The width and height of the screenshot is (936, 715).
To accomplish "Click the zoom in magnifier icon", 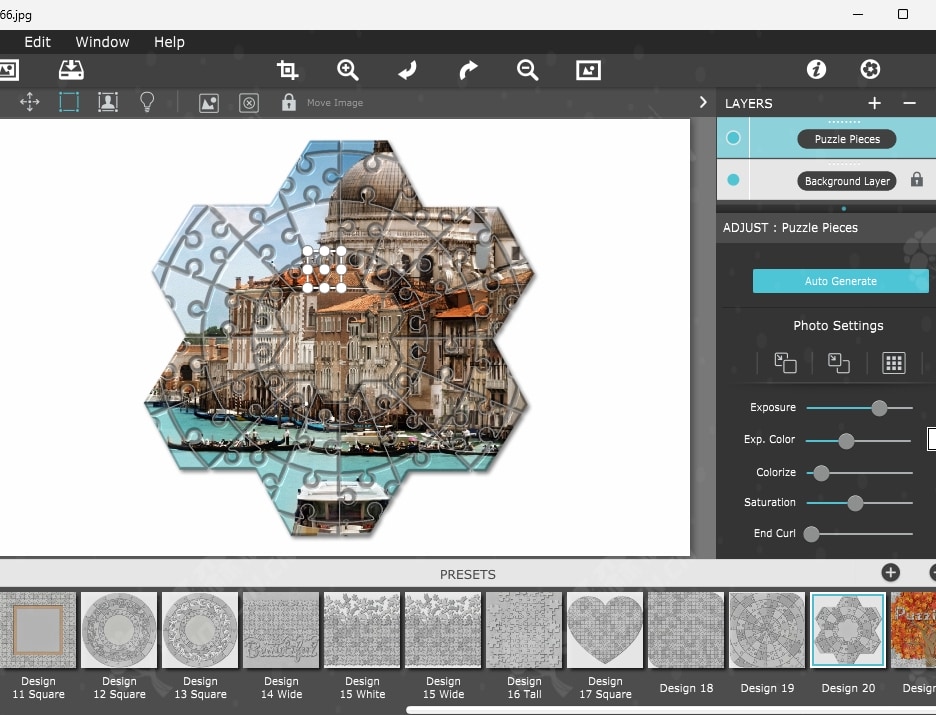I will (348, 70).
